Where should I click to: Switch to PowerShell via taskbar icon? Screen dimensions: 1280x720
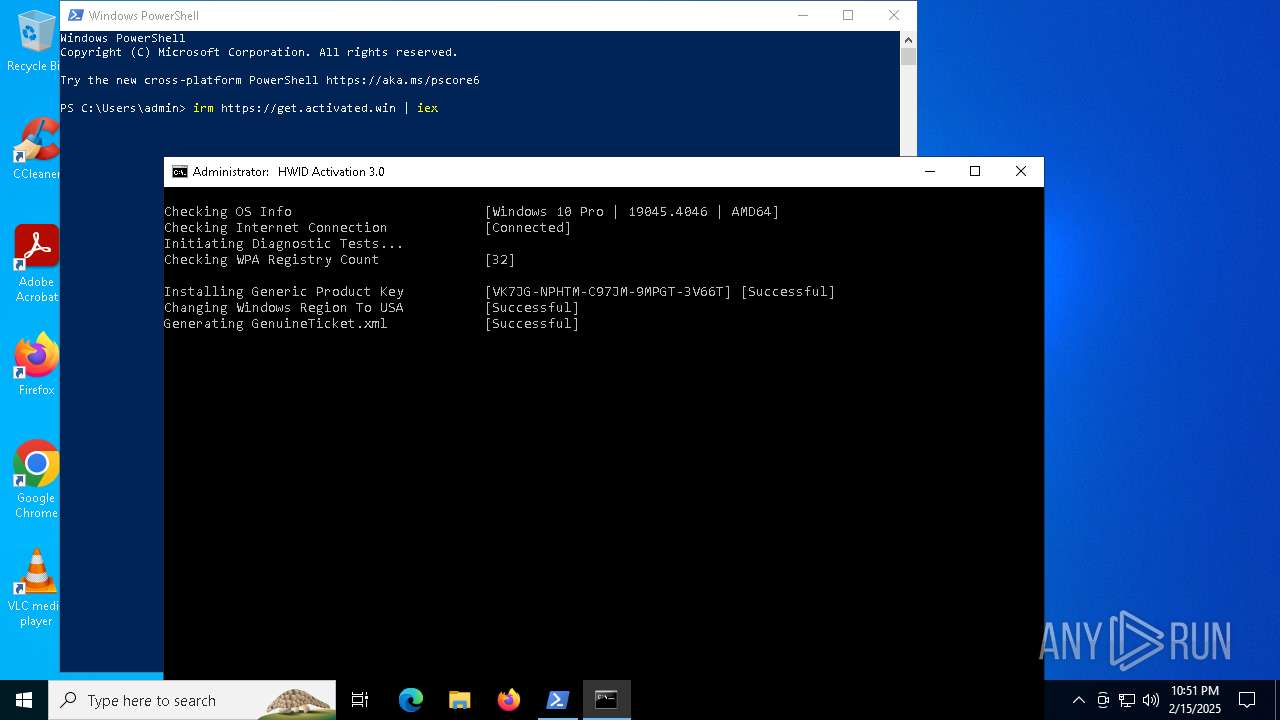tap(557, 700)
